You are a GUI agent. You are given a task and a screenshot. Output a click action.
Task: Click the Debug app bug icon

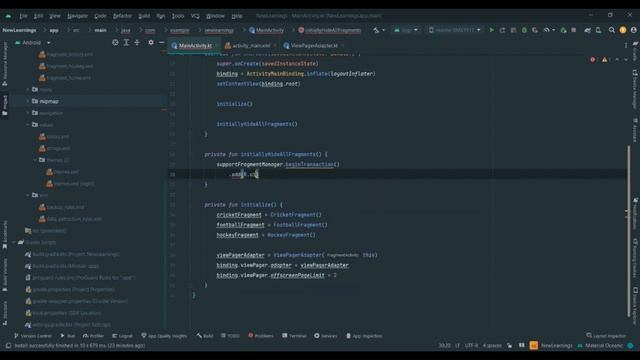tap(524, 30)
